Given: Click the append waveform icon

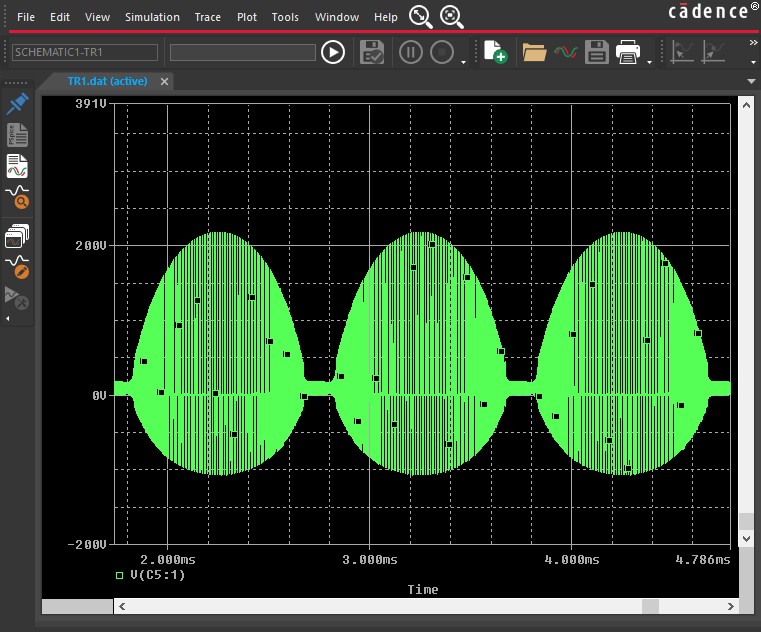Looking at the screenshot, I should pos(566,52).
